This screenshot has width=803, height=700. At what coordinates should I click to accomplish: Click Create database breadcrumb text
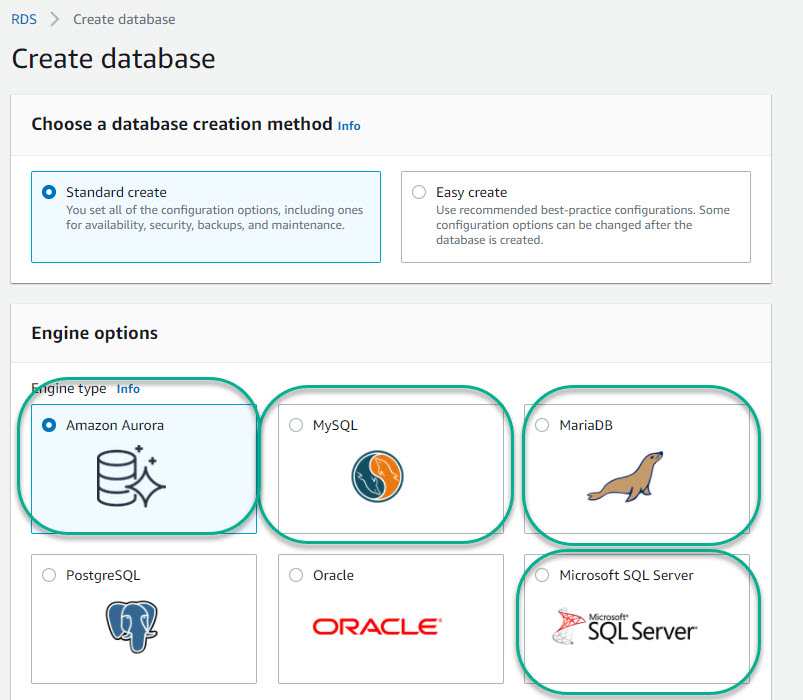124,19
